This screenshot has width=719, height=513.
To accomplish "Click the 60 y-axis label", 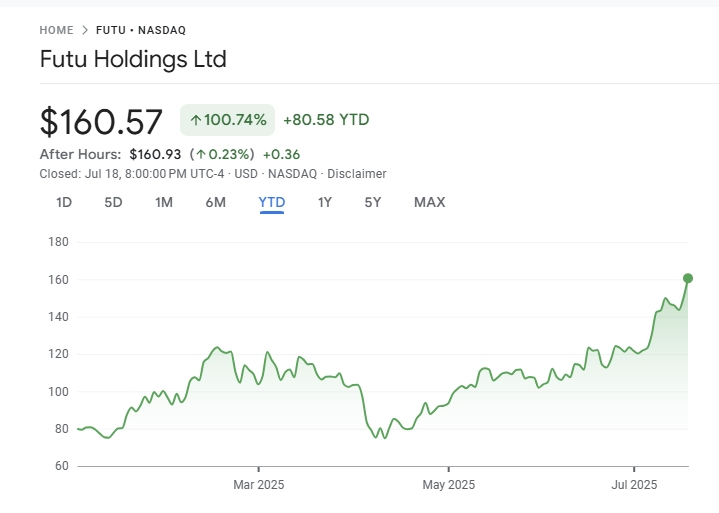I will [x=61, y=466].
